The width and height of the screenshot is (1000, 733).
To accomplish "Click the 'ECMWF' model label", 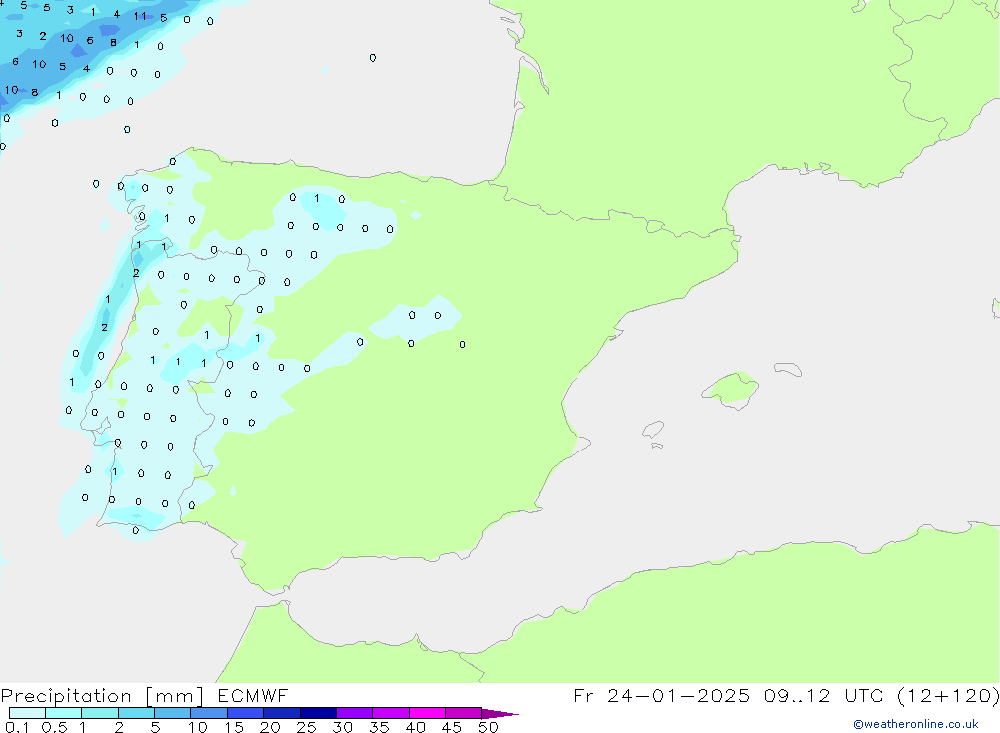I will click(x=253, y=696).
